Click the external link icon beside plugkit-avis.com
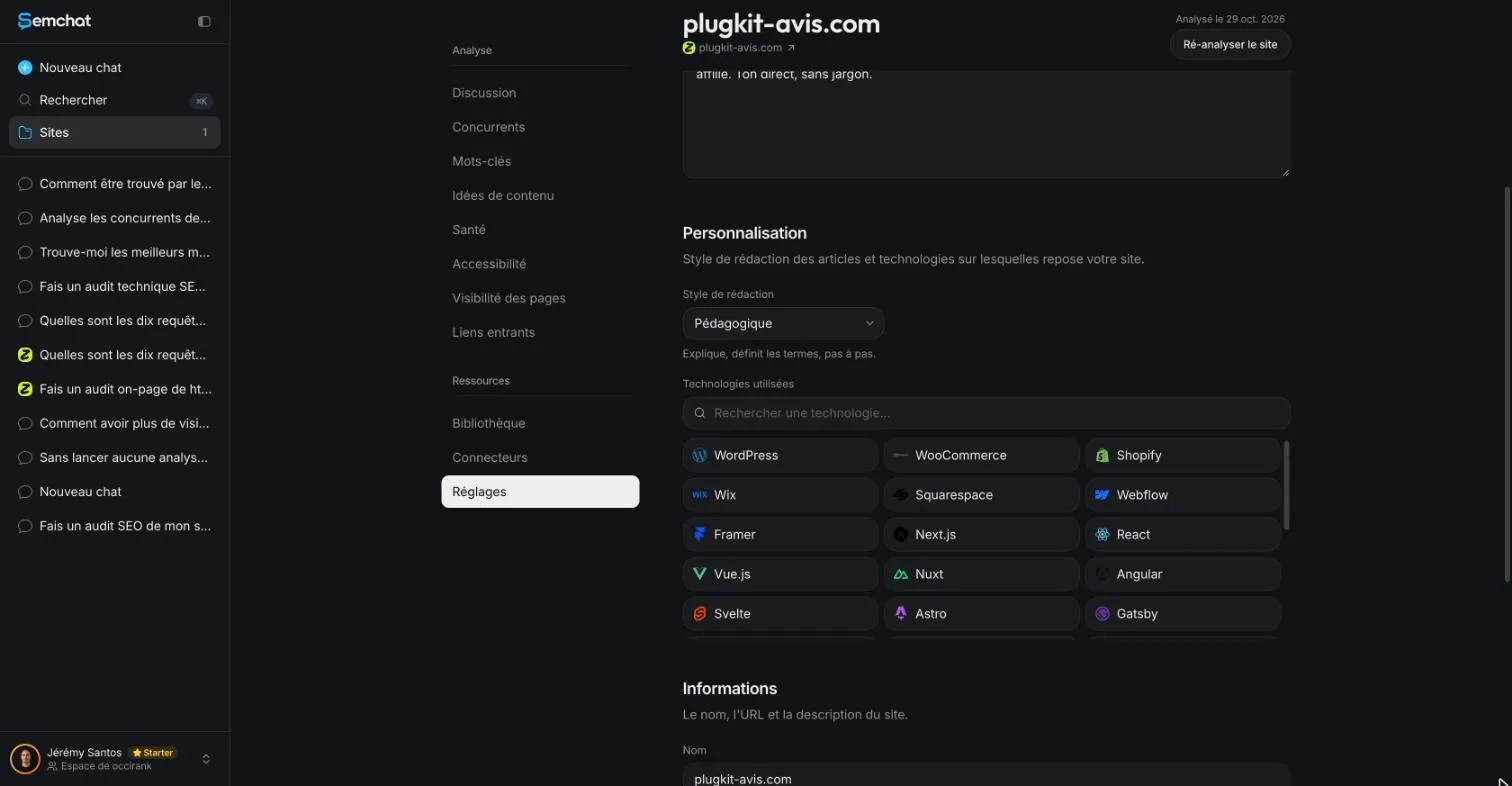 click(791, 47)
